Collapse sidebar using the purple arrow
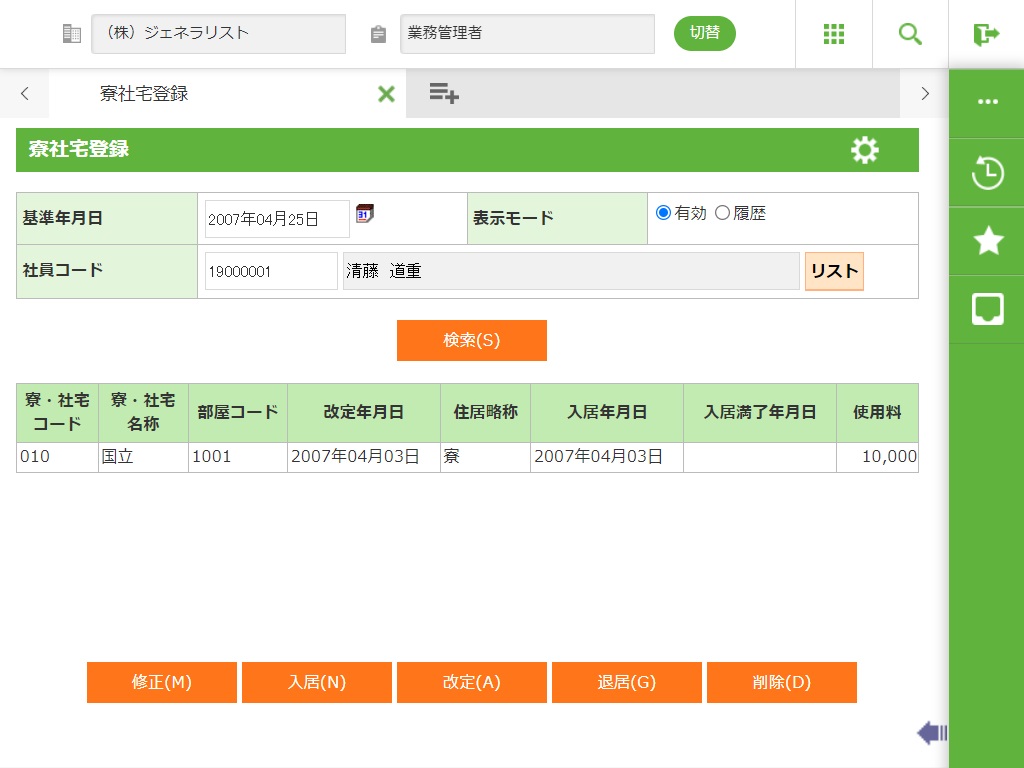This screenshot has height=768, width=1024. click(931, 733)
